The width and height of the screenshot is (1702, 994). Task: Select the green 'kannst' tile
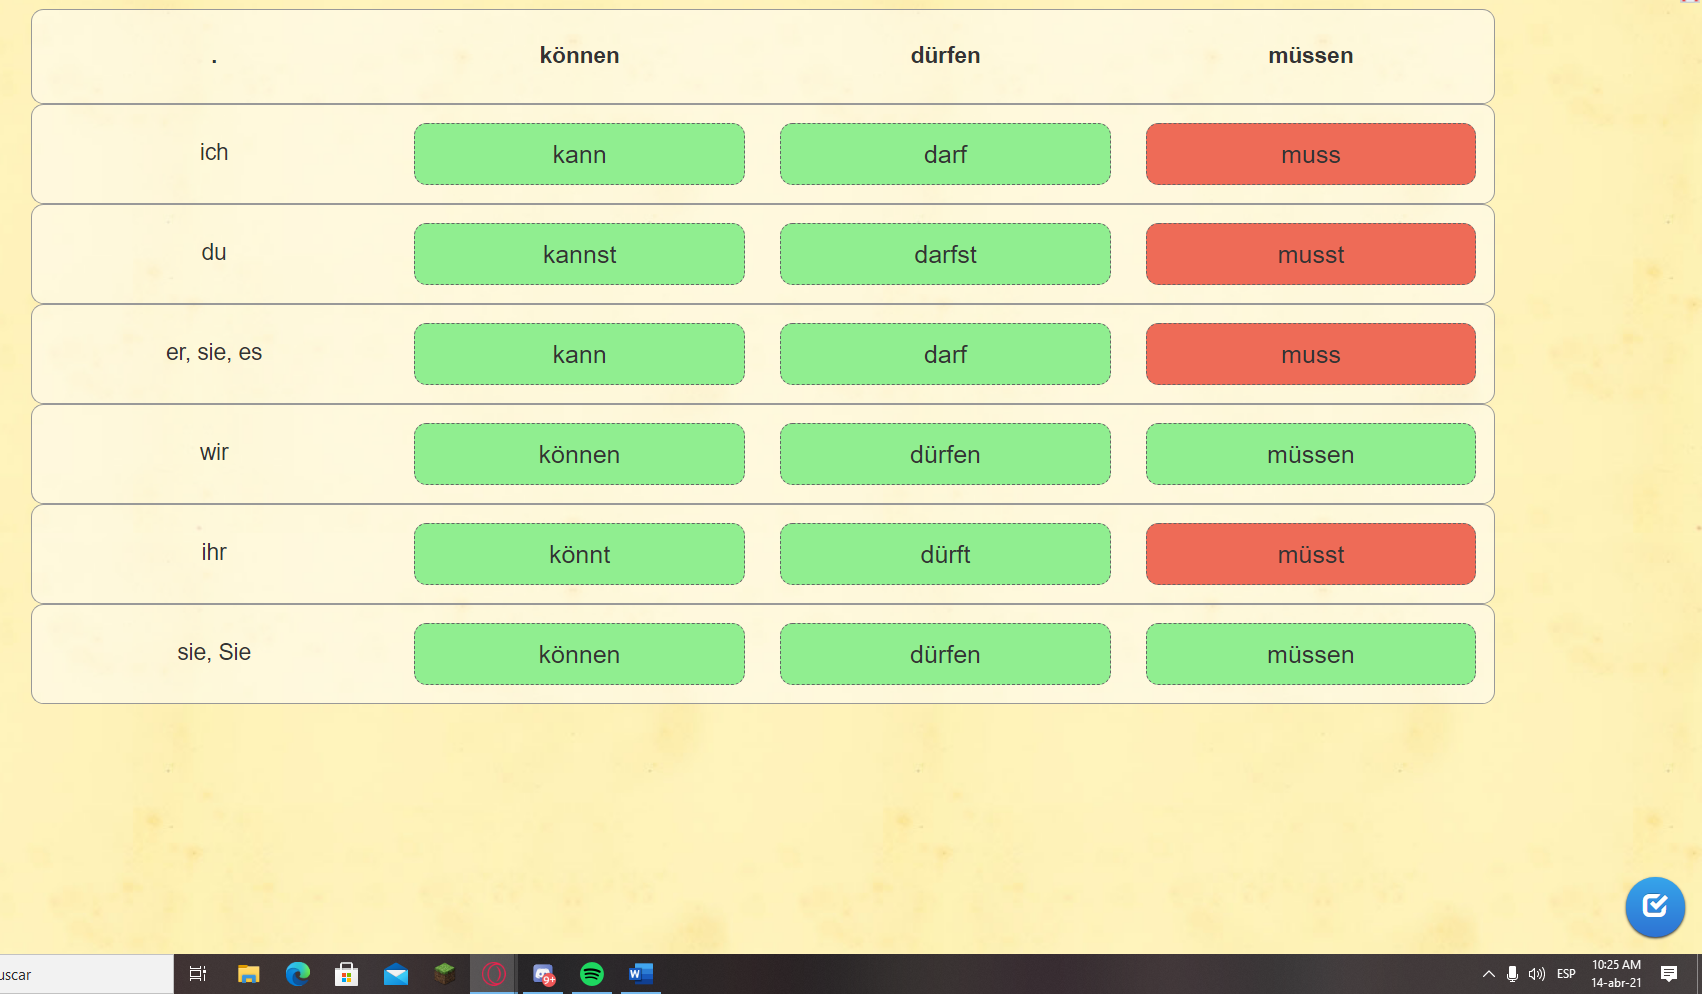(x=579, y=254)
